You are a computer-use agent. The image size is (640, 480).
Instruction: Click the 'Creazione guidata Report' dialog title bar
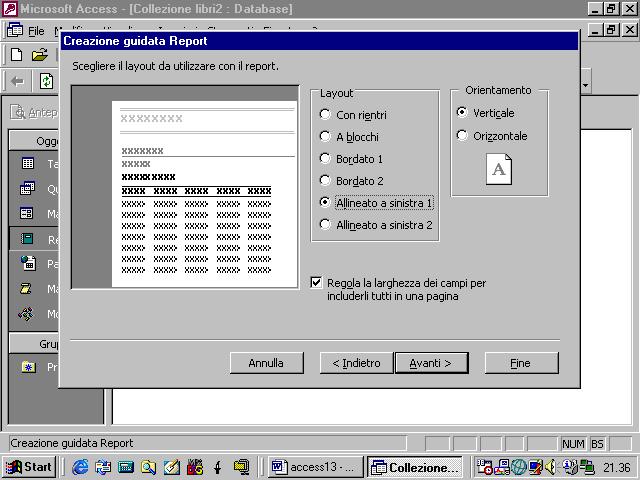[319, 41]
